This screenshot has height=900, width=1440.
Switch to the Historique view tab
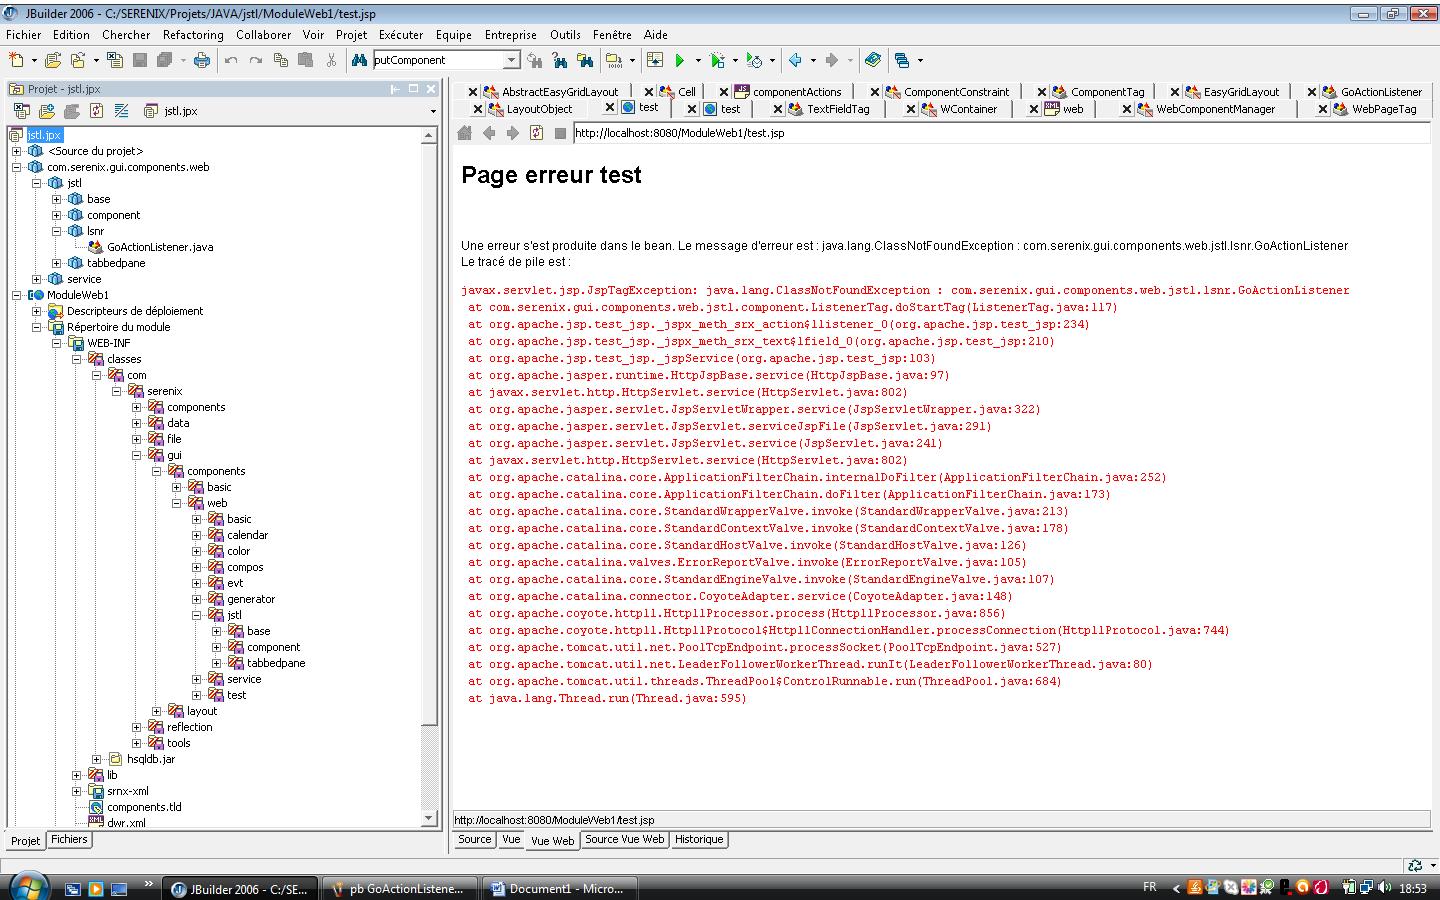(699, 840)
